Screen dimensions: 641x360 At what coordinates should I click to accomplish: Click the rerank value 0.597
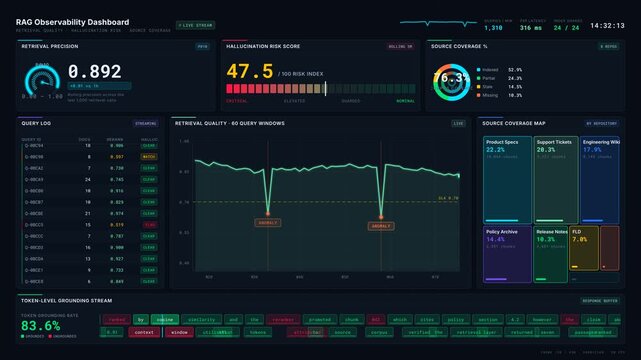coord(117,157)
